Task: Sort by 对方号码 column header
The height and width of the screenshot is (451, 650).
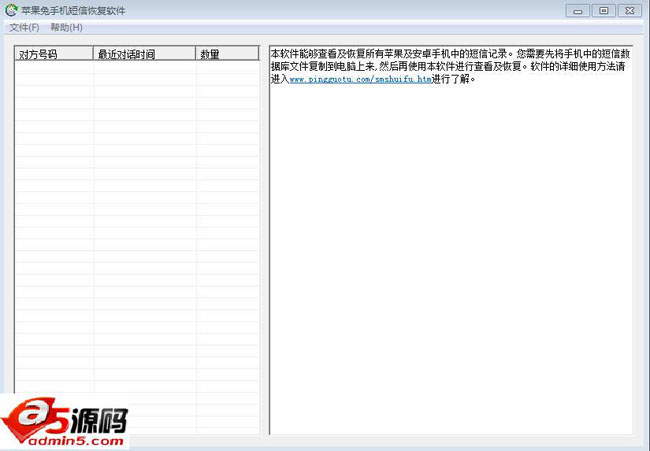Action: (54, 54)
